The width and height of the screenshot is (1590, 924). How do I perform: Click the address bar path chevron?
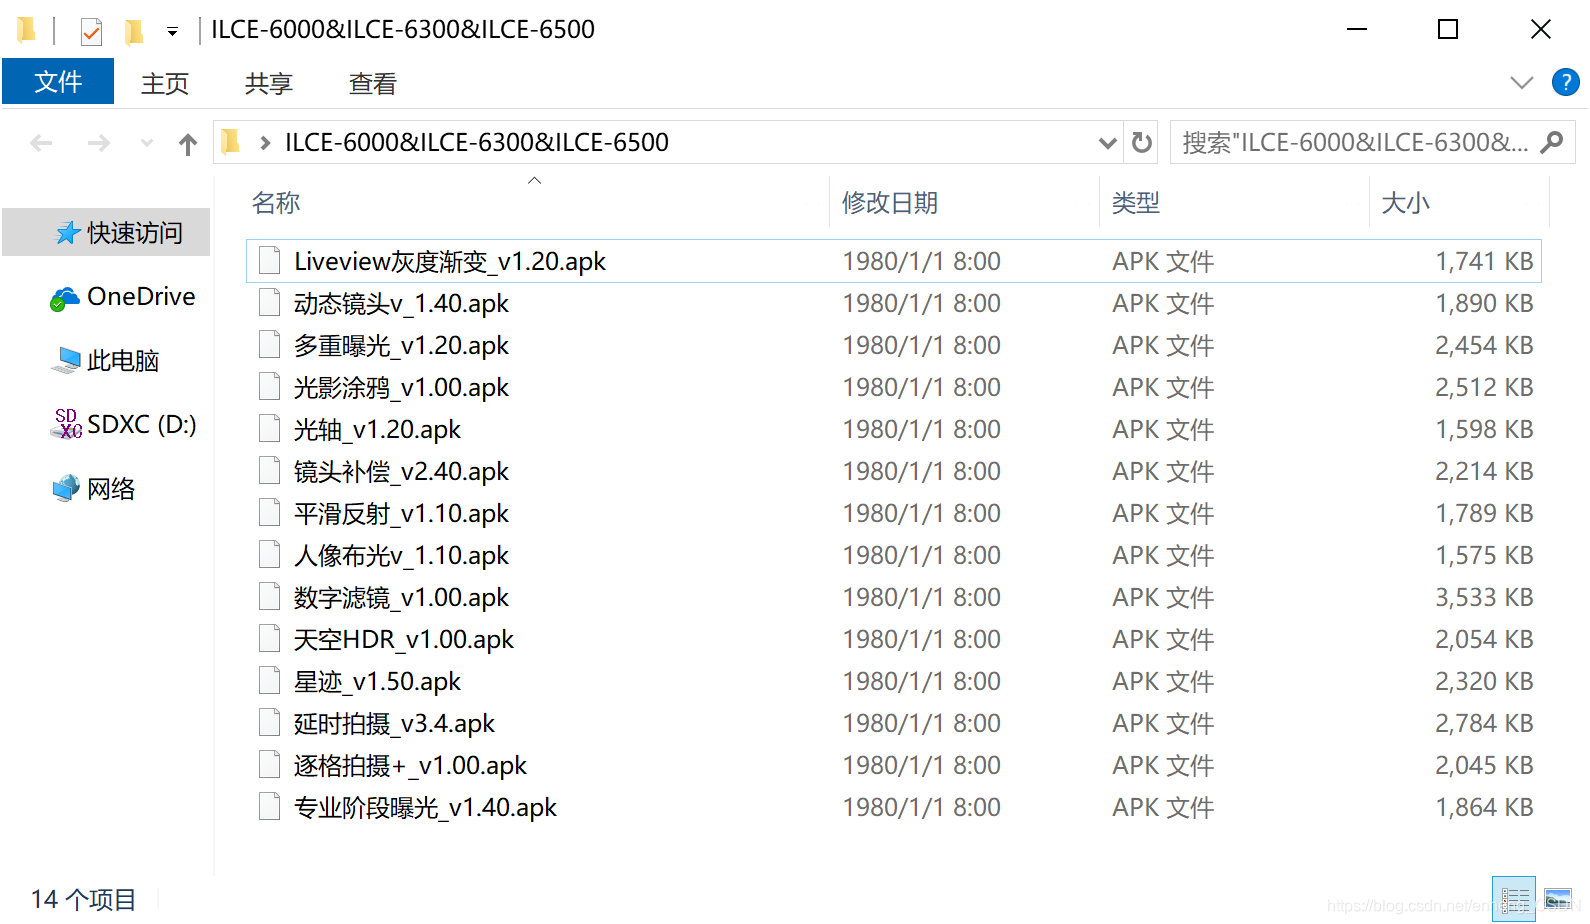[265, 143]
